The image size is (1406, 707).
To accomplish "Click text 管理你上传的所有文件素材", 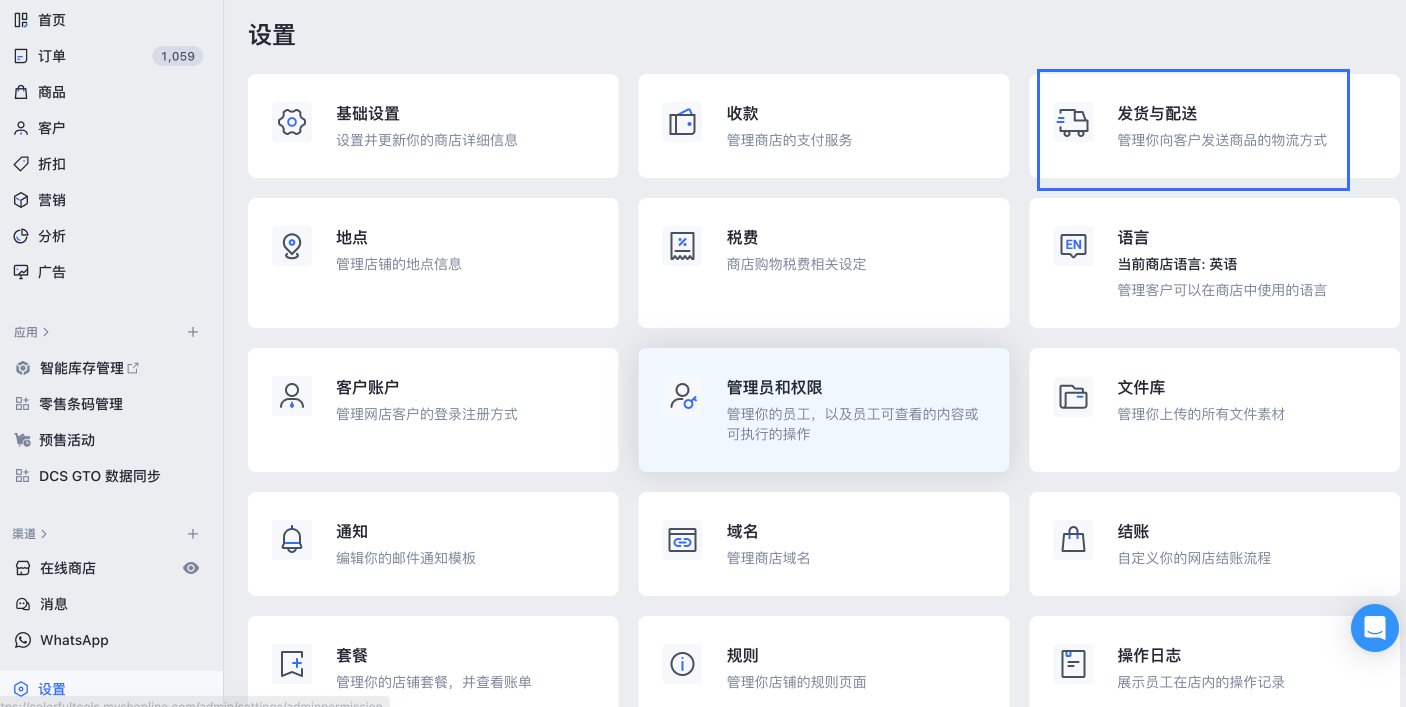I will [x=1201, y=414].
